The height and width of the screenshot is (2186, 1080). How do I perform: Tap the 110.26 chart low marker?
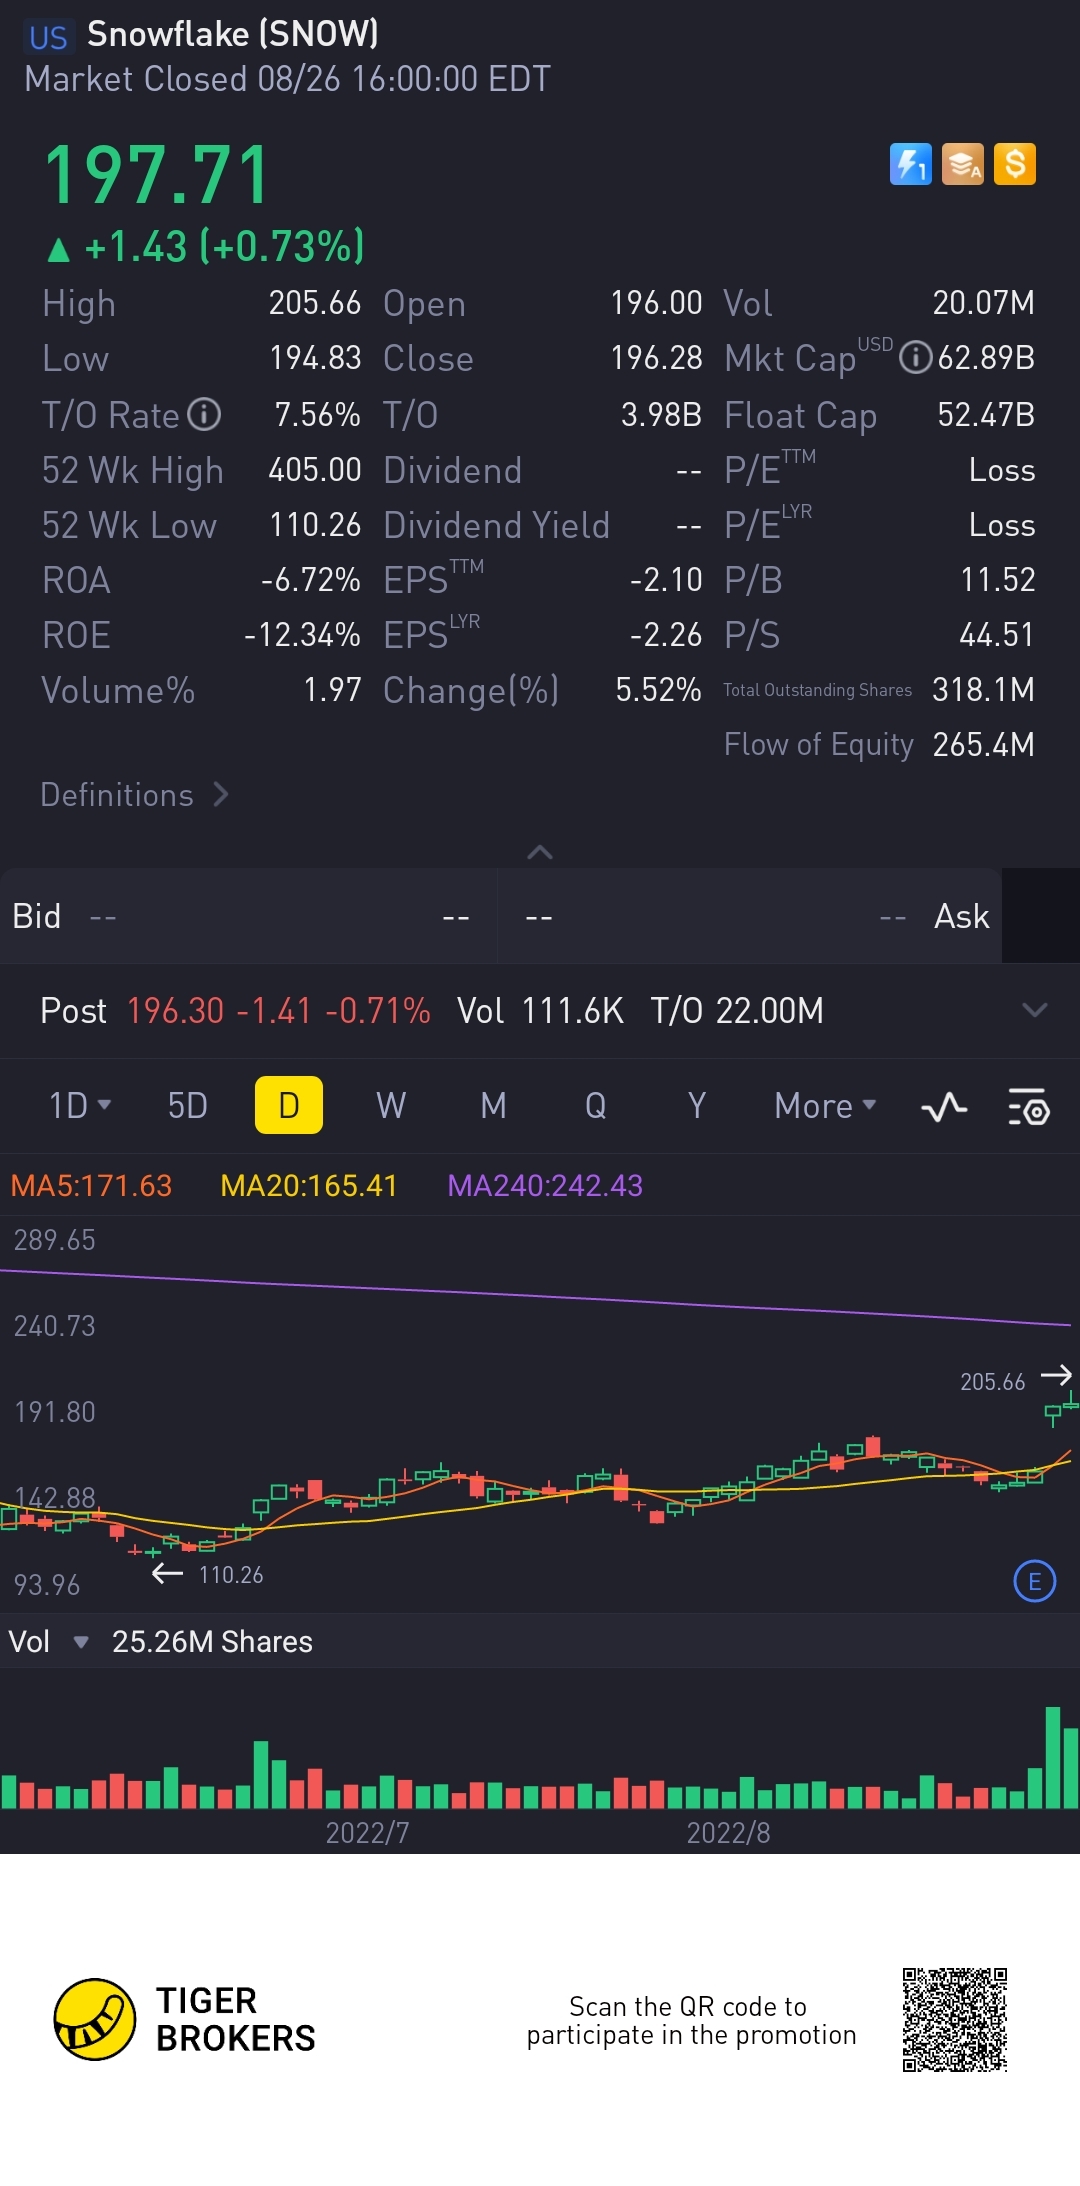(231, 1575)
